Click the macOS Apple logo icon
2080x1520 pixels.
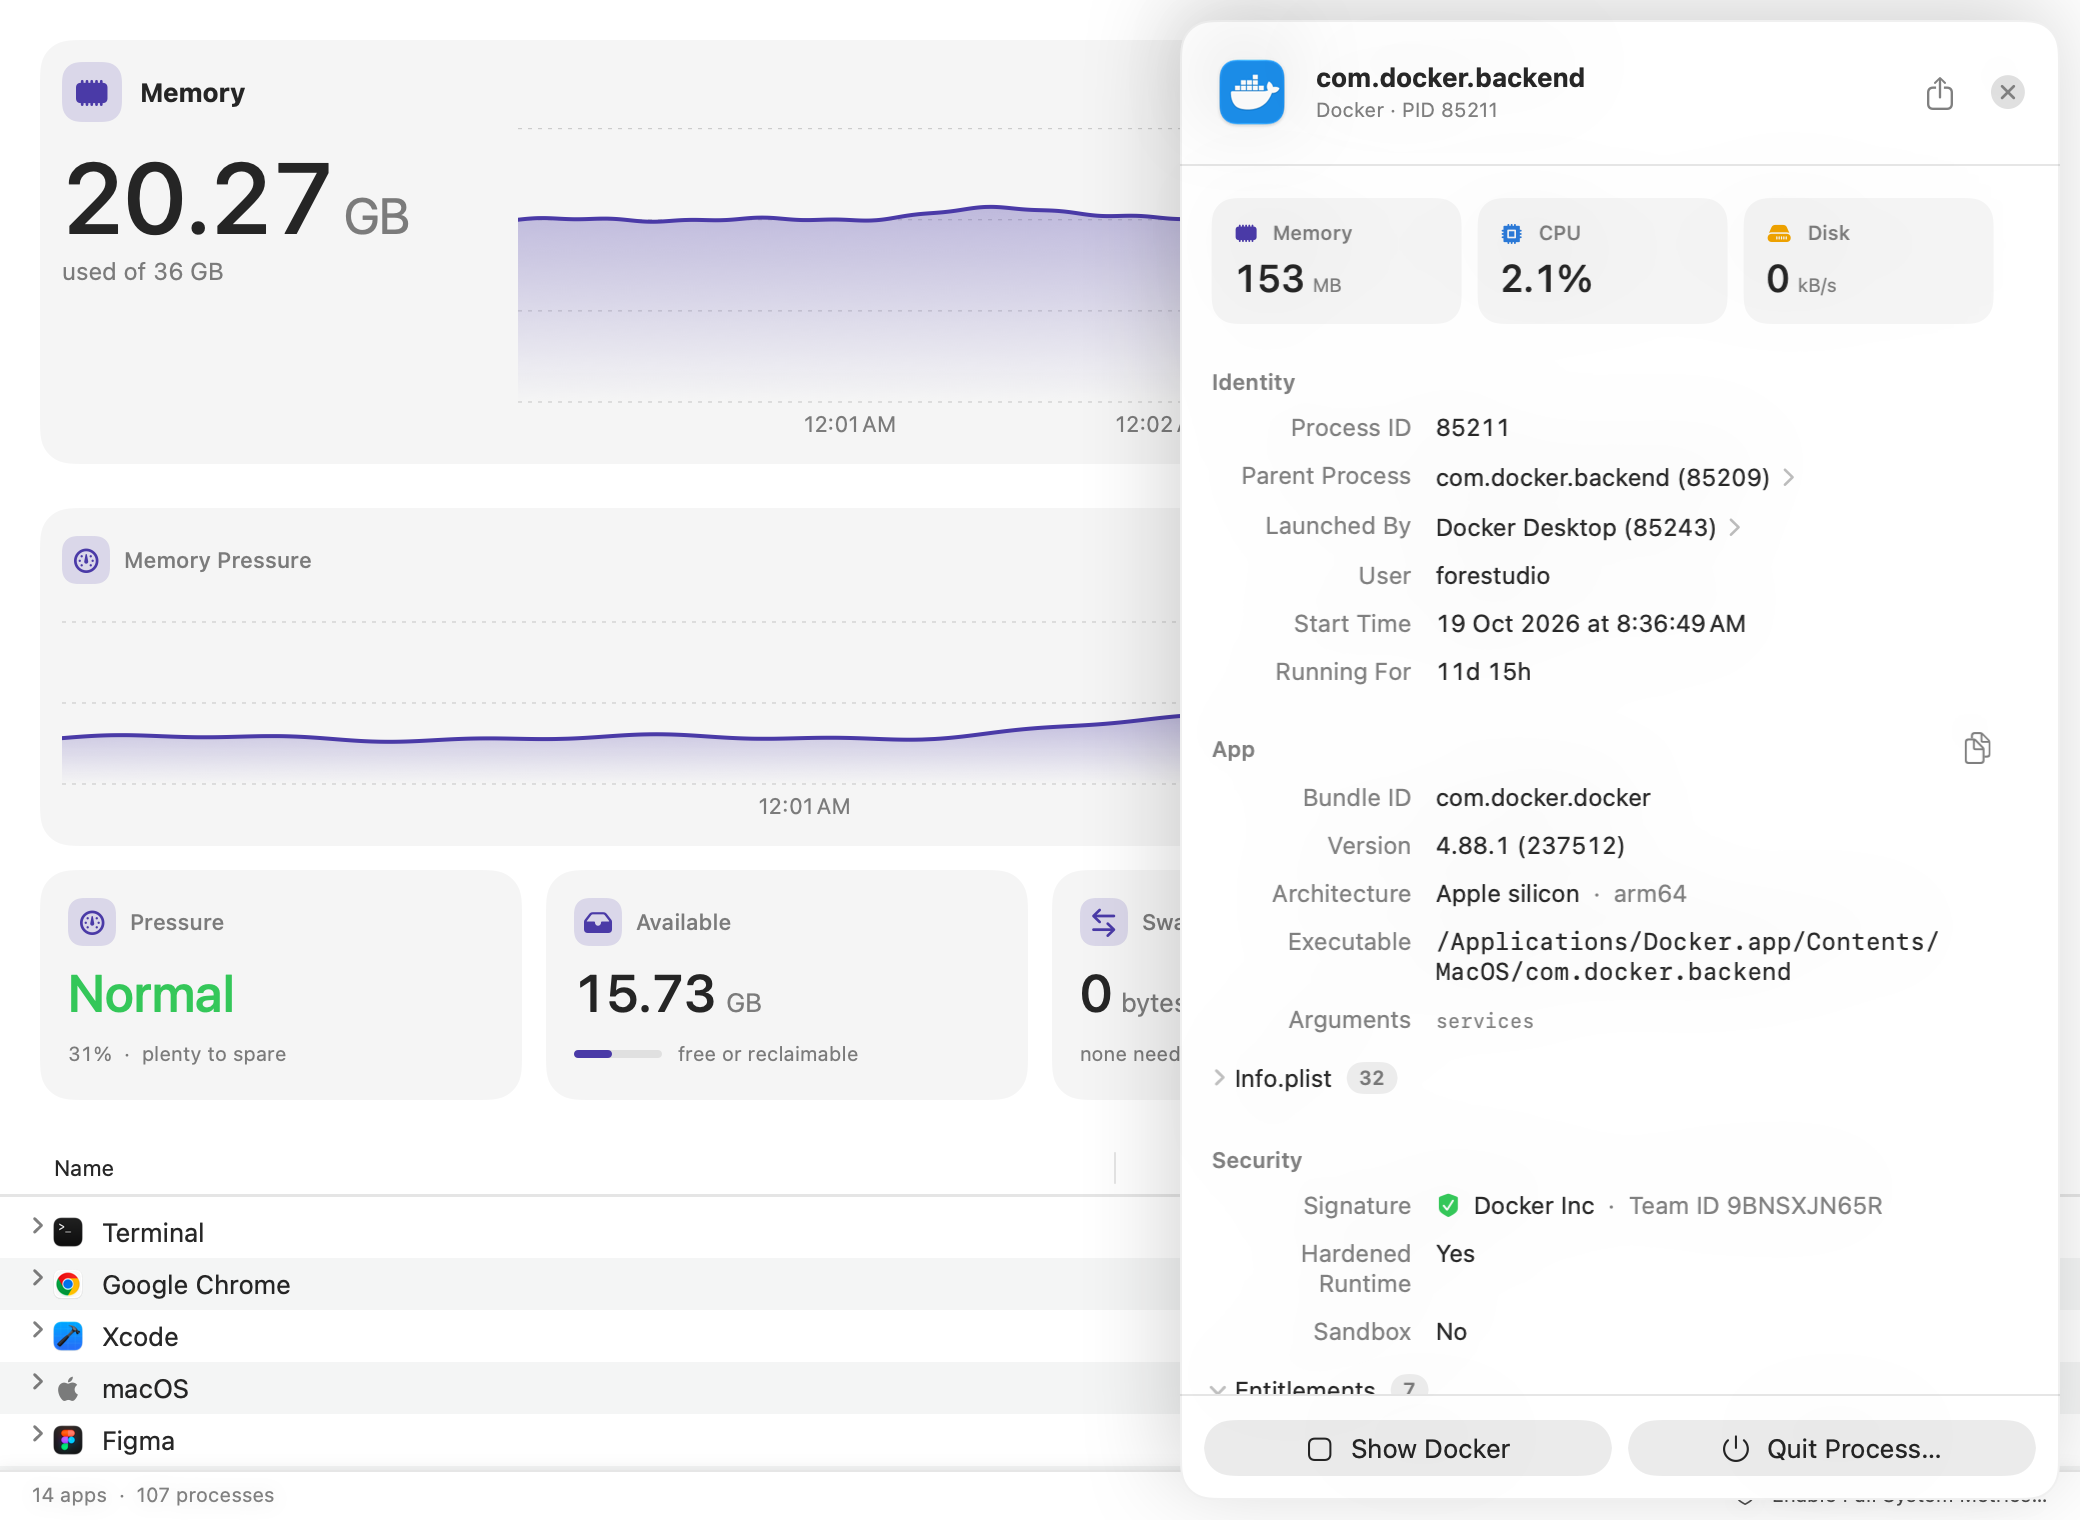point(68,1388)
